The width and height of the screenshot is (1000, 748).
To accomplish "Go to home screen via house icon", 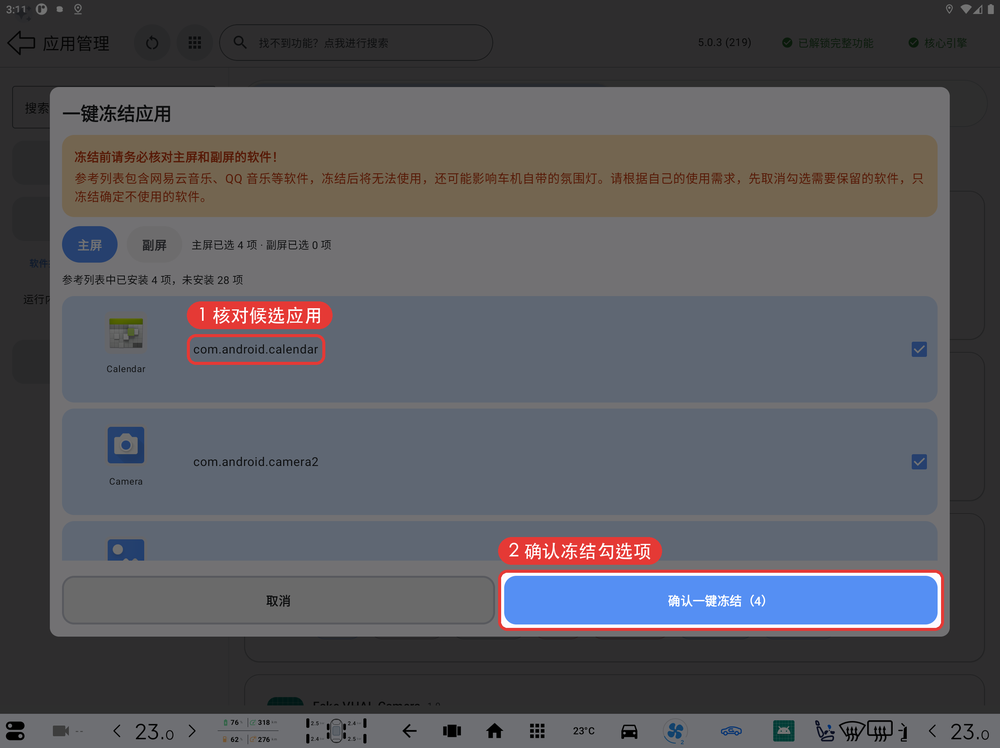I will (494, 731).
